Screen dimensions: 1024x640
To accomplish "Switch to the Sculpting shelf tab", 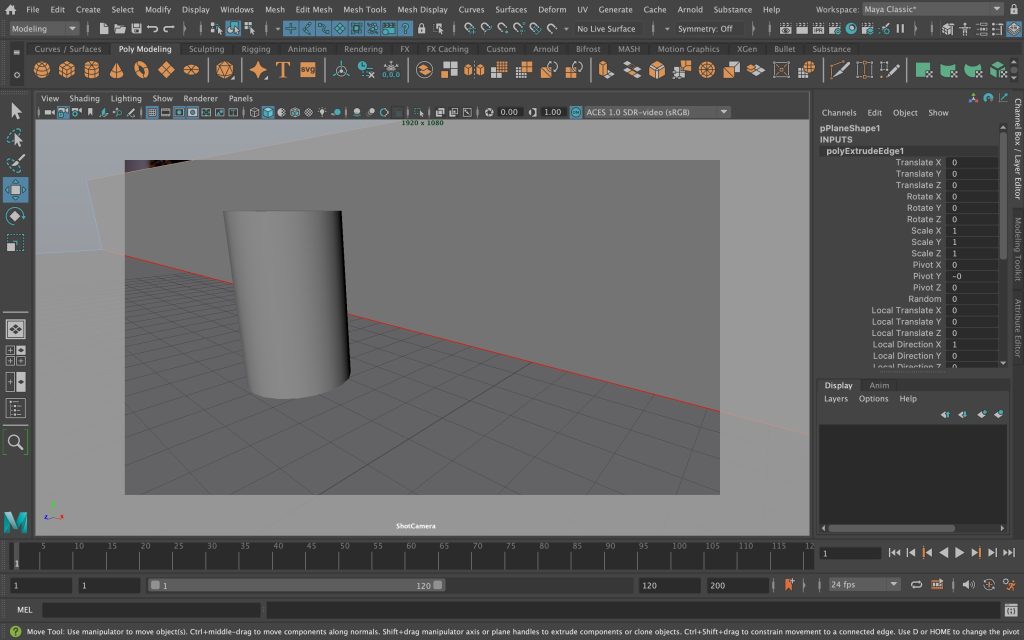I will pos(206,49).
